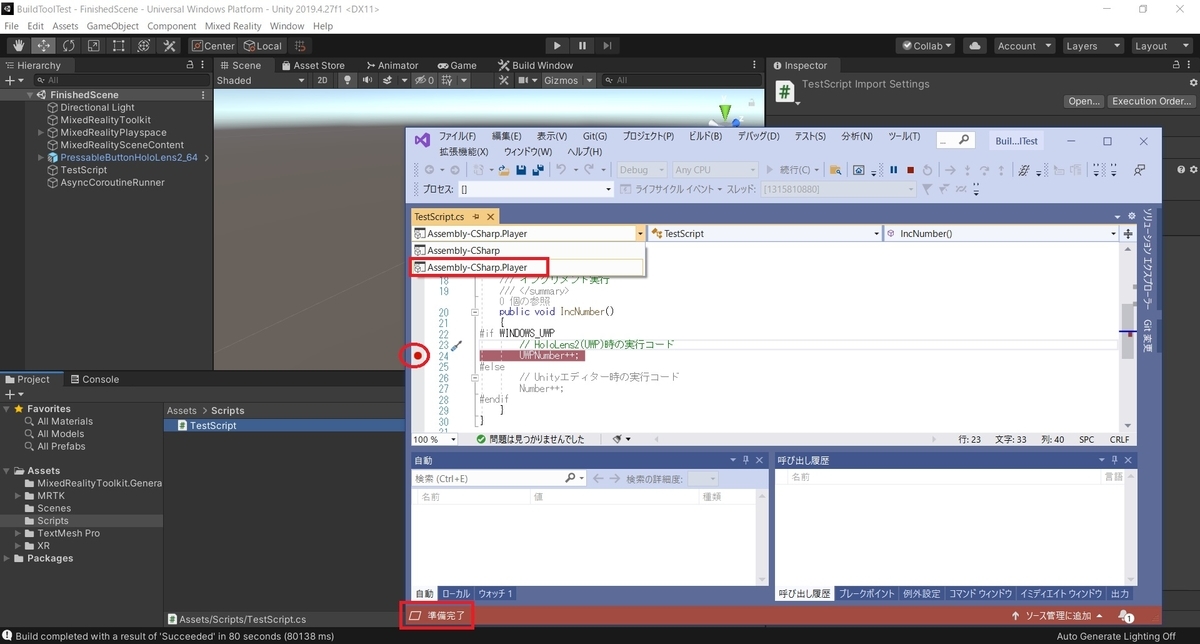The width and height of the screenshot is (1200, 644).
Task: Select the Scripts folder in Assets
Action: click(53, 521)
